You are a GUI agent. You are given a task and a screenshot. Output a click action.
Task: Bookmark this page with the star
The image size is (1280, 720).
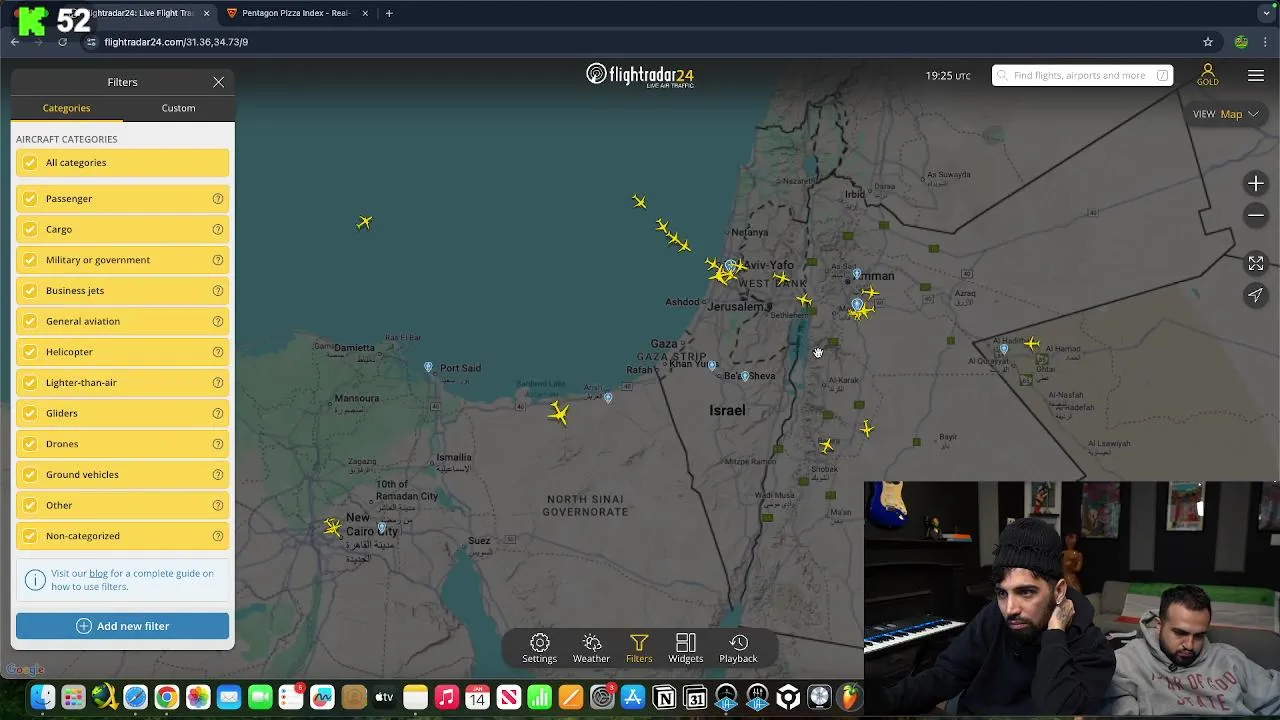tap(1208, 42)
